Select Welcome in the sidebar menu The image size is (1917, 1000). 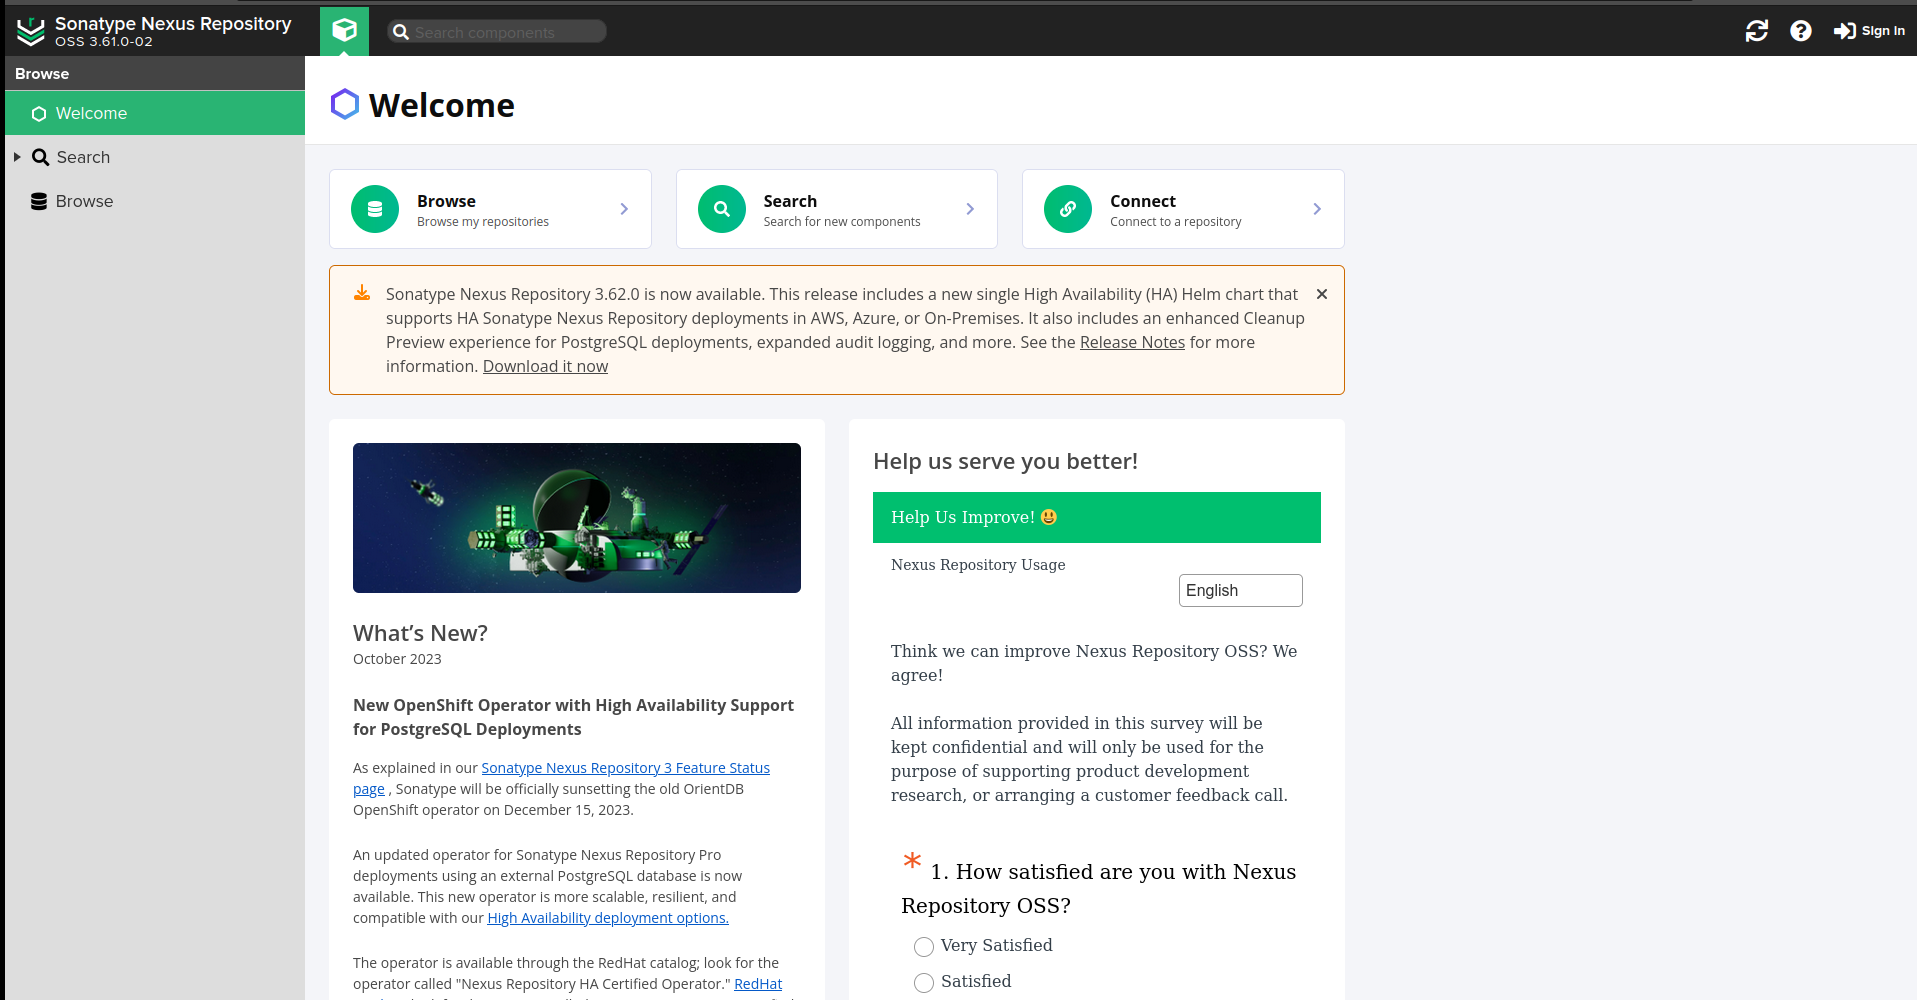pos(91,113)
